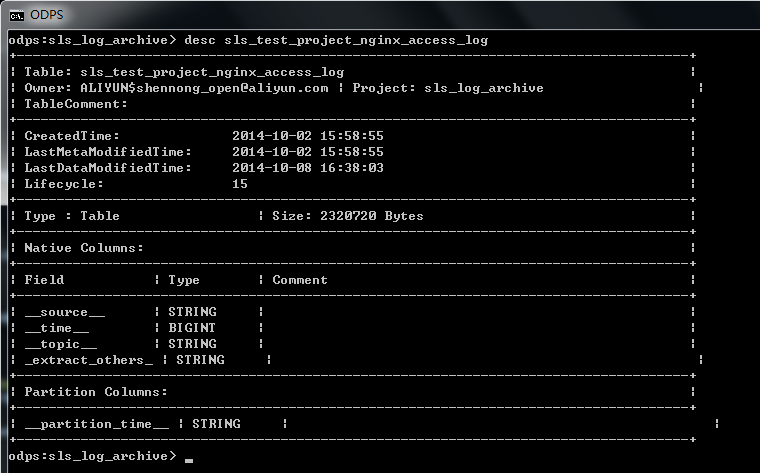Click the STRING type of __source__ row
The height and width of the screenshot is (473, 760).
coord(192,312)
